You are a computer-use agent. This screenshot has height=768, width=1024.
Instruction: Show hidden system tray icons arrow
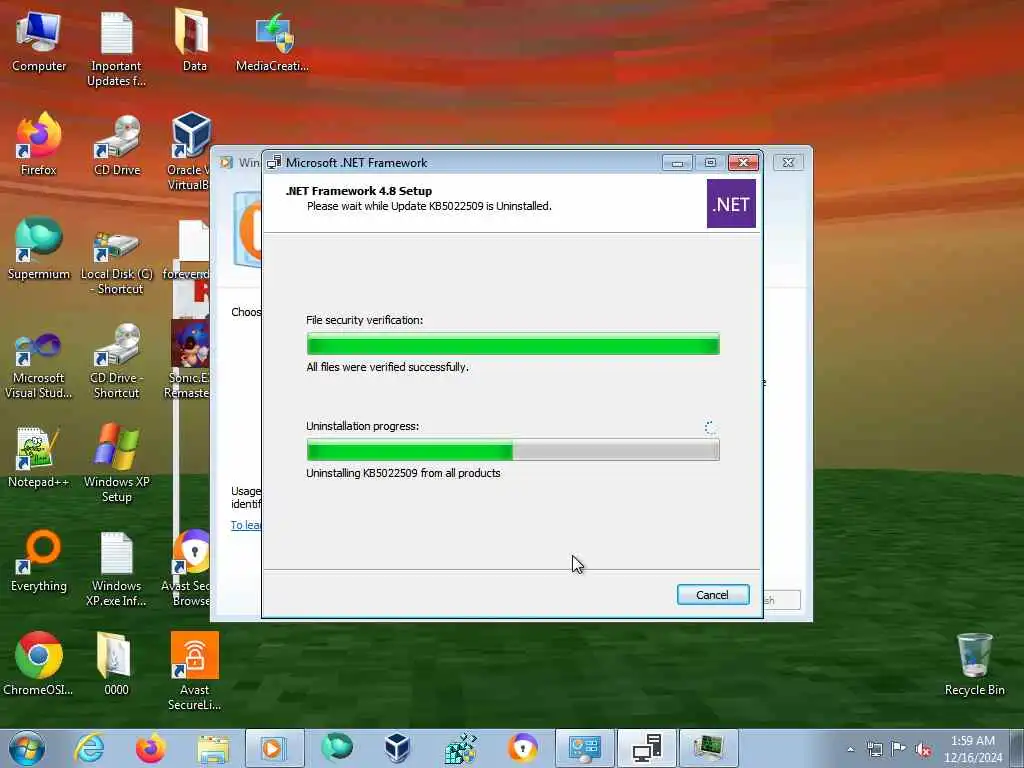850,749
